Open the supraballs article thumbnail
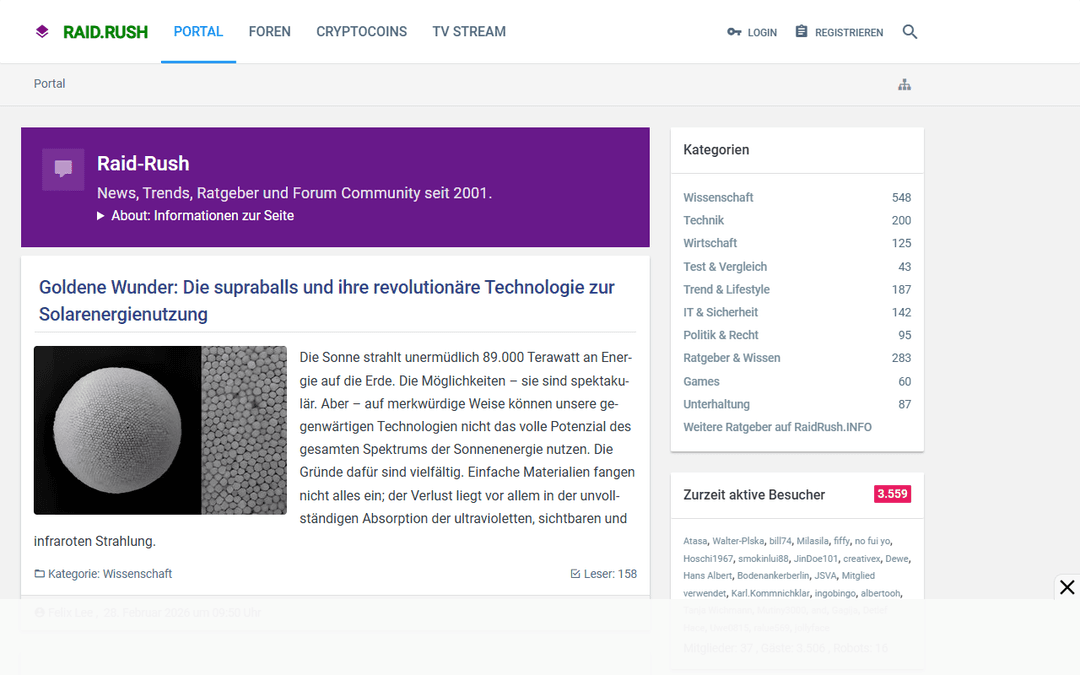Image resolution: width=1080 pixels, height=675 pixels. tap(160, 430)
